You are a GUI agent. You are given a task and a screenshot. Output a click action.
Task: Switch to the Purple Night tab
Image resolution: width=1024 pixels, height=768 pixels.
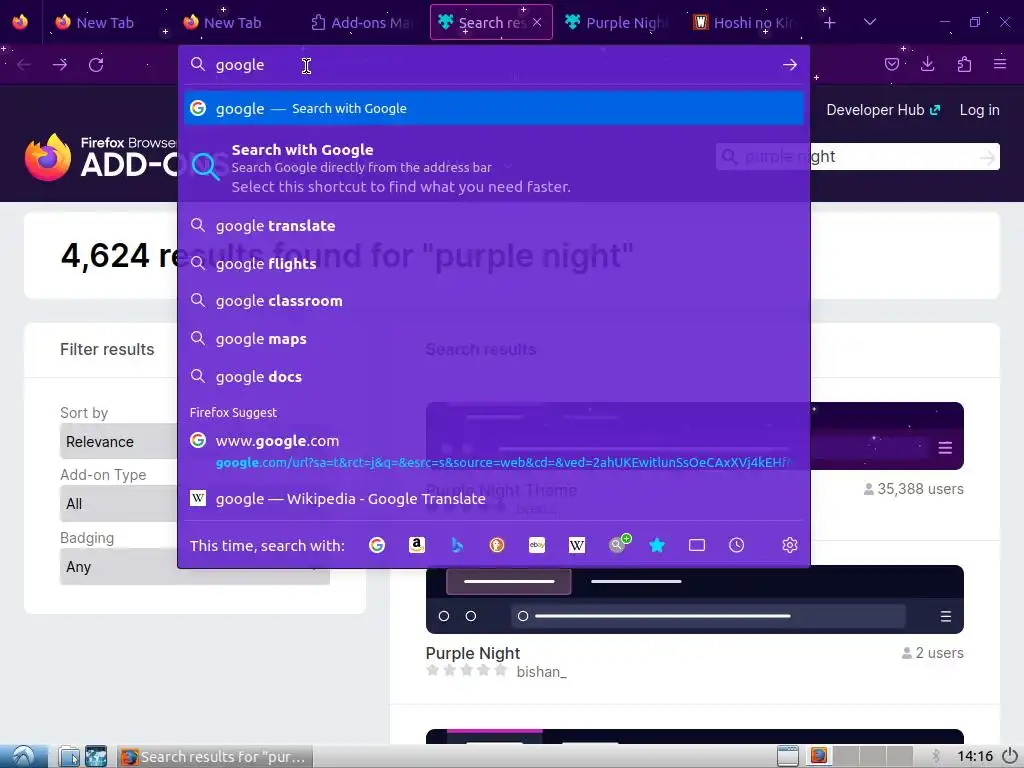[617, 22]
